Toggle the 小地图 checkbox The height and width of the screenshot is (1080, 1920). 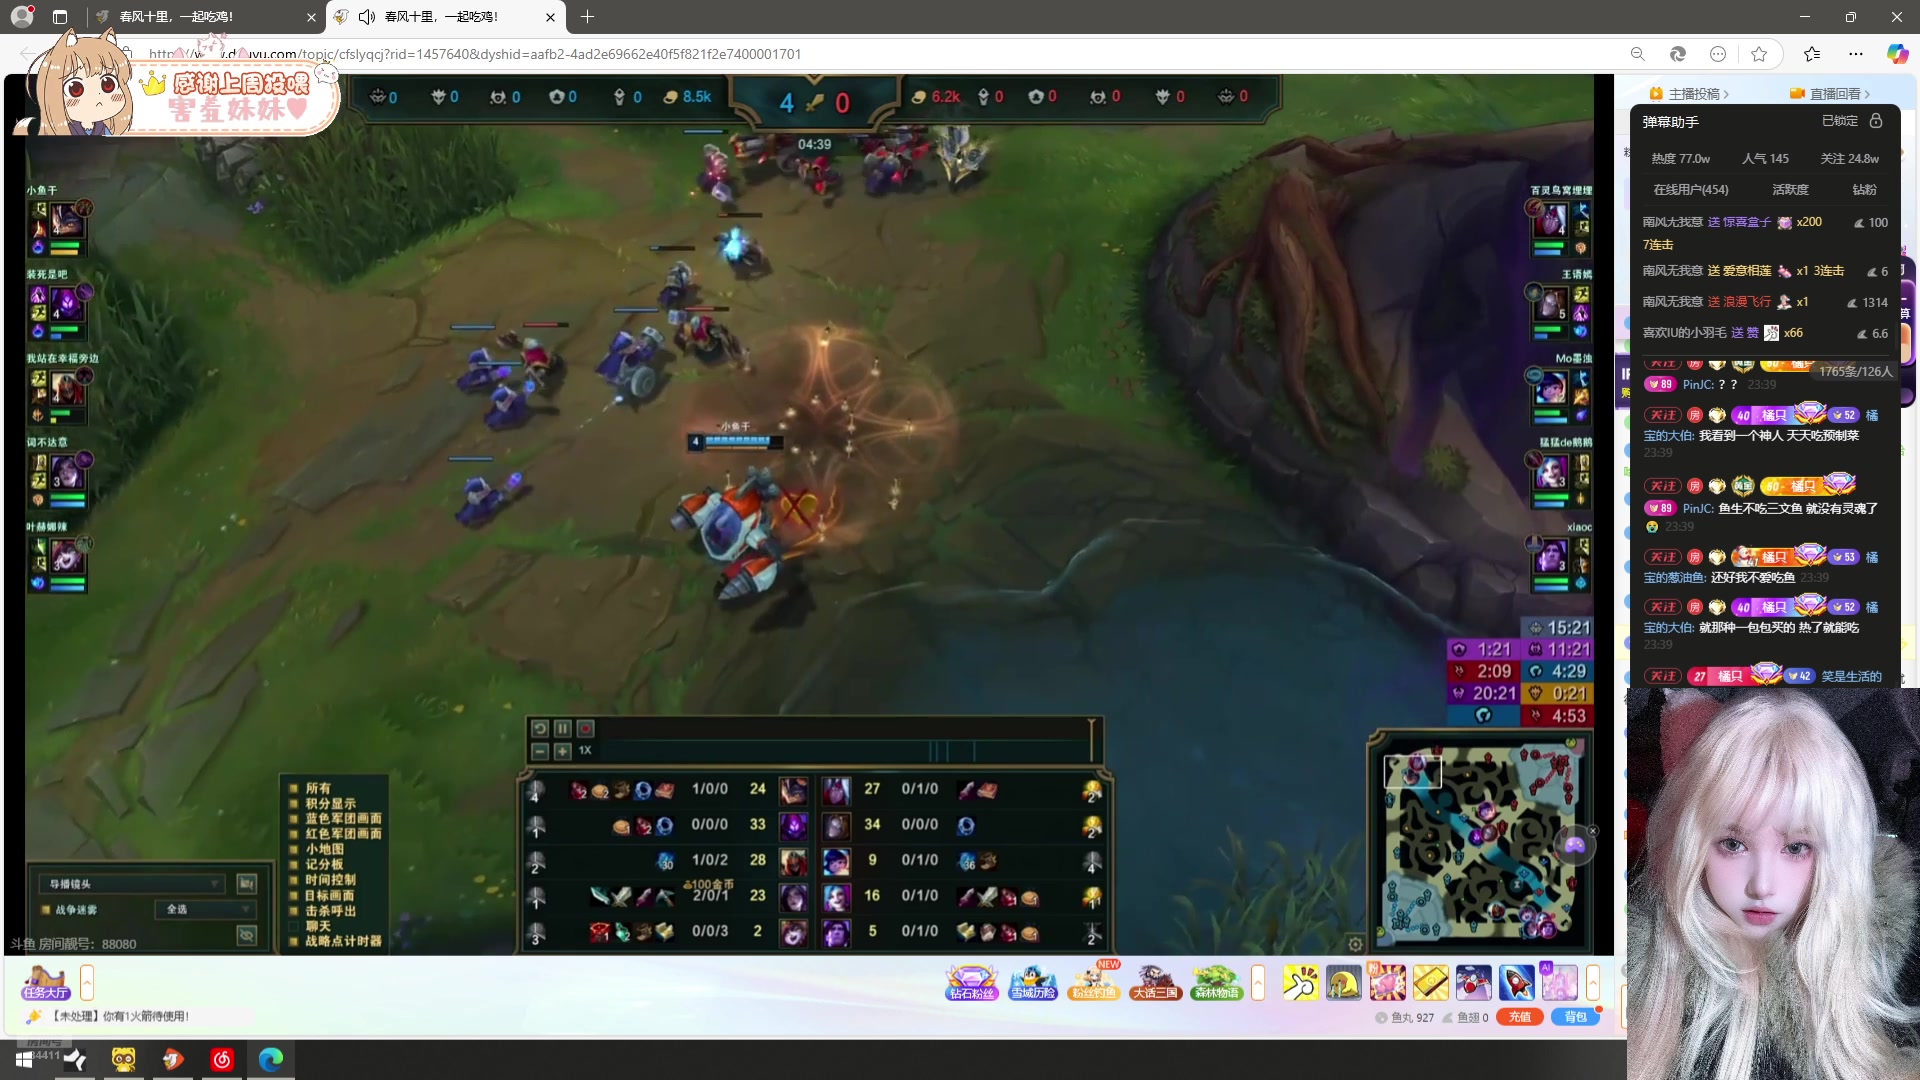(x=294, y=849)
